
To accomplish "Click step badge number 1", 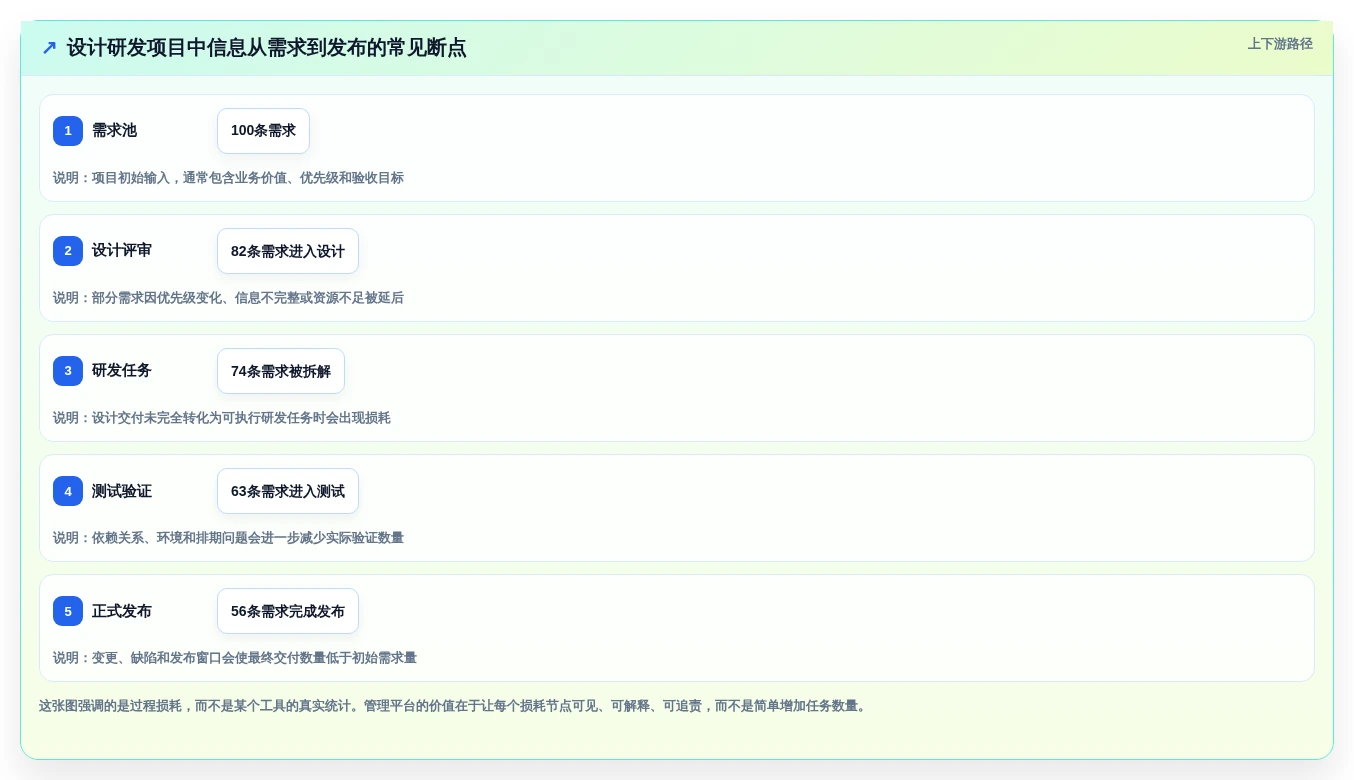I will click(x=68, y=131).
